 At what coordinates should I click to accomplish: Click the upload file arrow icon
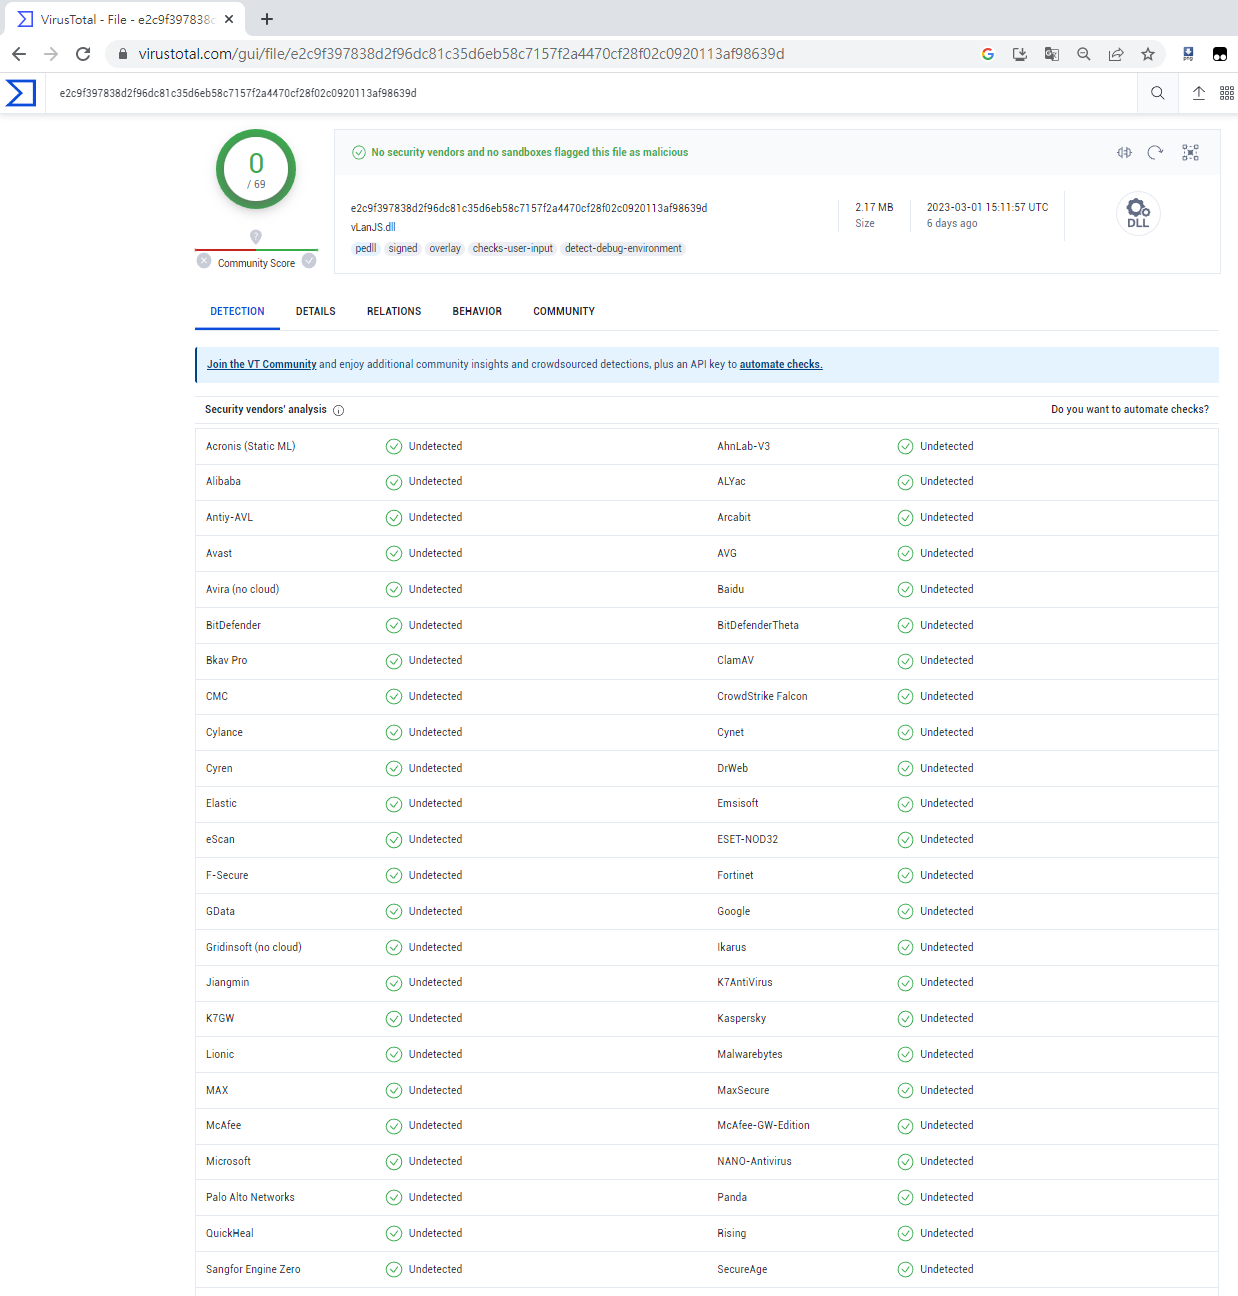pos(1198,93)
